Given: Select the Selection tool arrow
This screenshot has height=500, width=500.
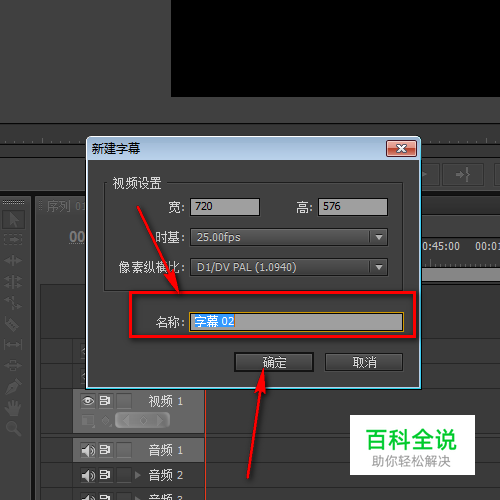Looking at the screenshot, I should [x=13, y=219].
